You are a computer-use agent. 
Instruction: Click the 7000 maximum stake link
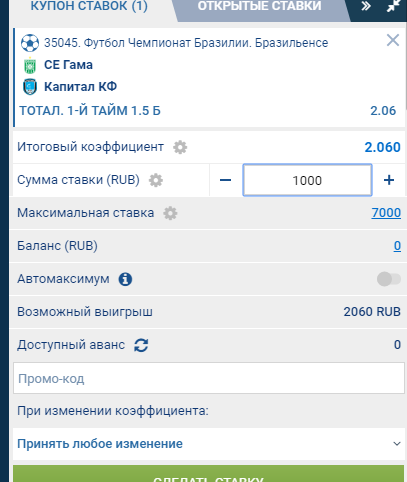(x=386, y=213)
